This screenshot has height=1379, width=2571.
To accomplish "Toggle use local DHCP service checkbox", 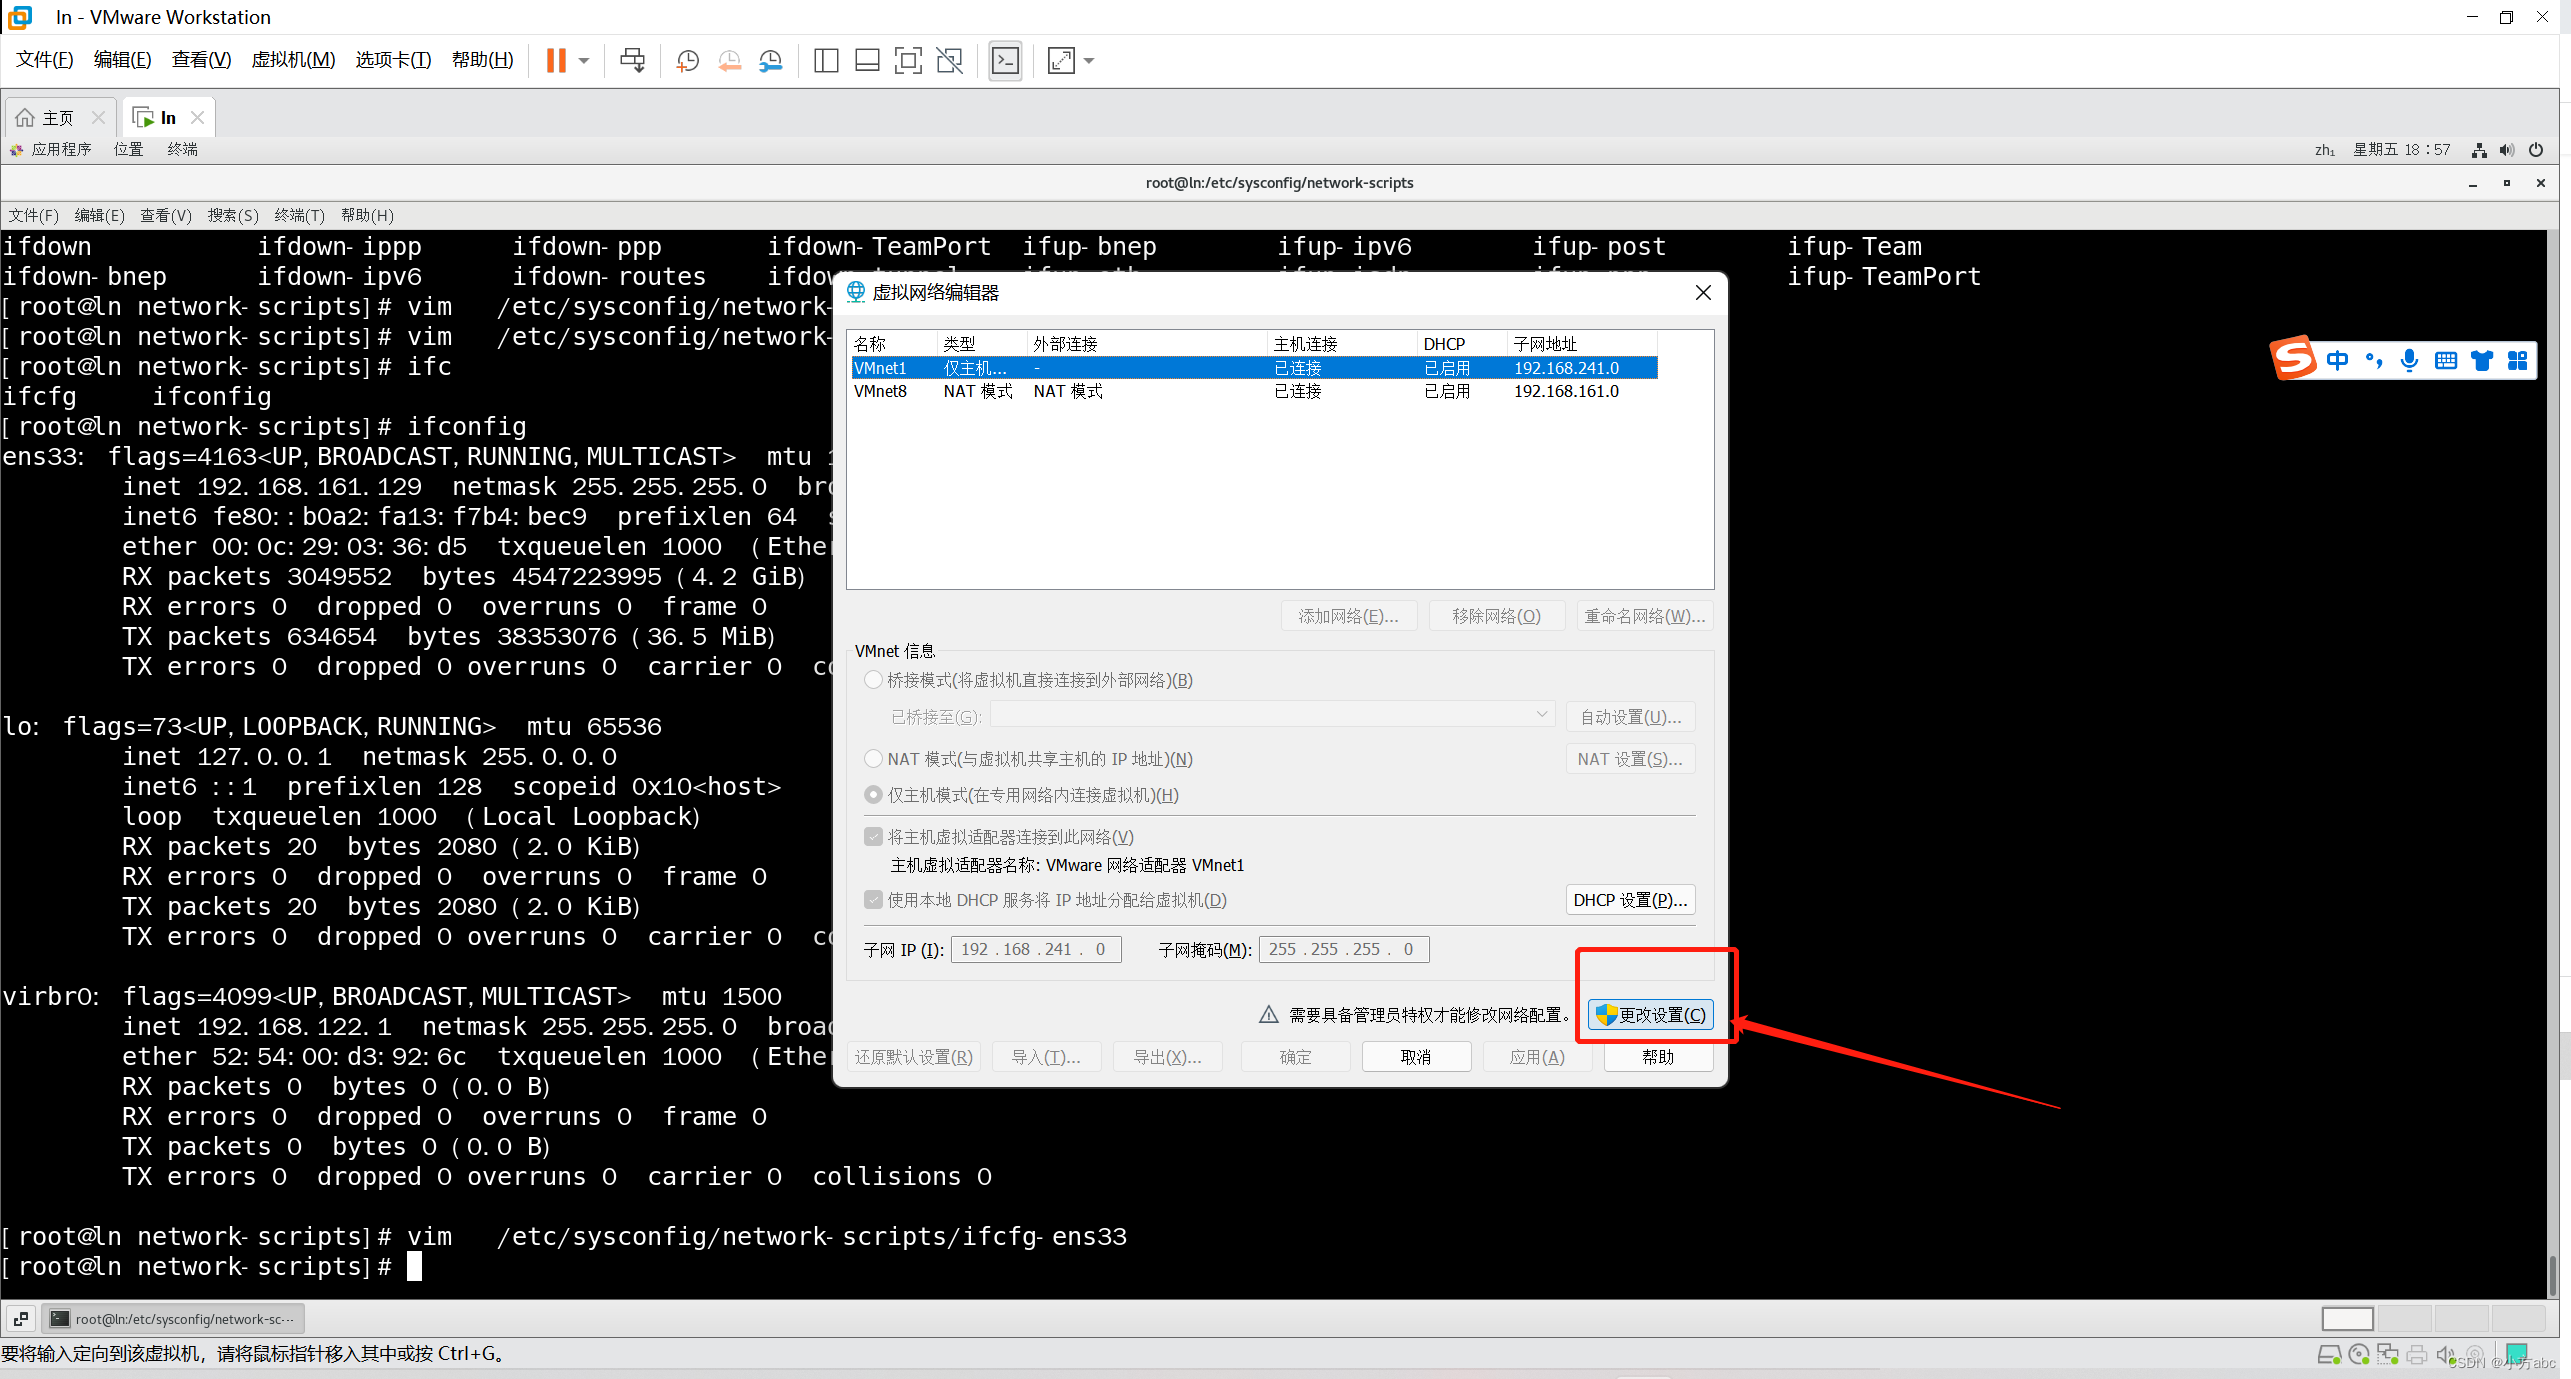I will point(873,900).
